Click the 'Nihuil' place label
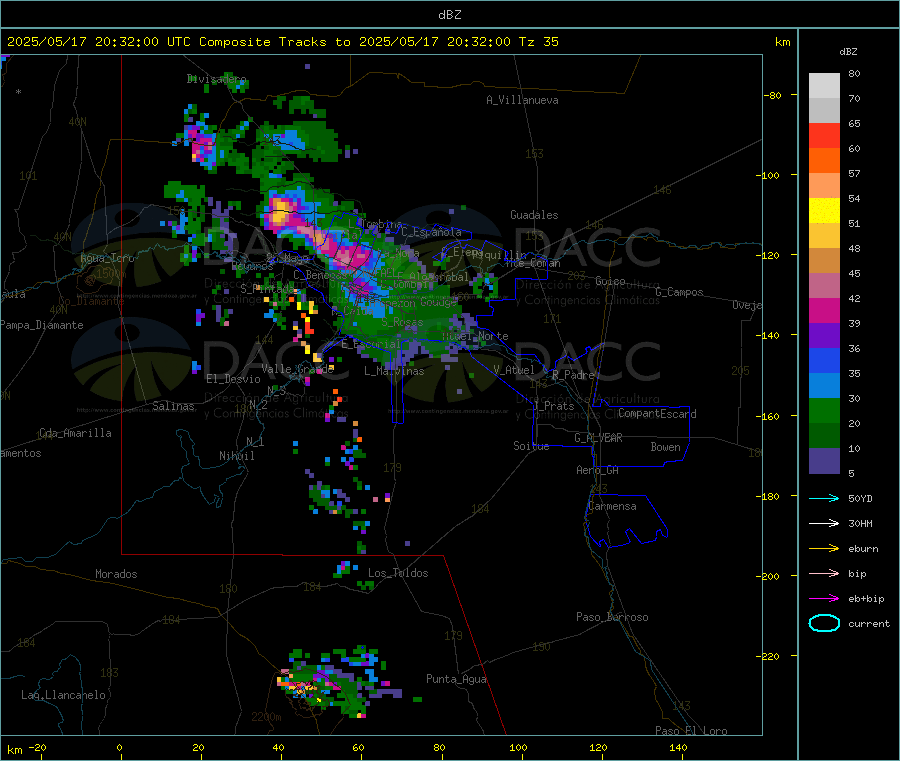The height and width of the screenshot is (761, 900). tap(236, 456)
